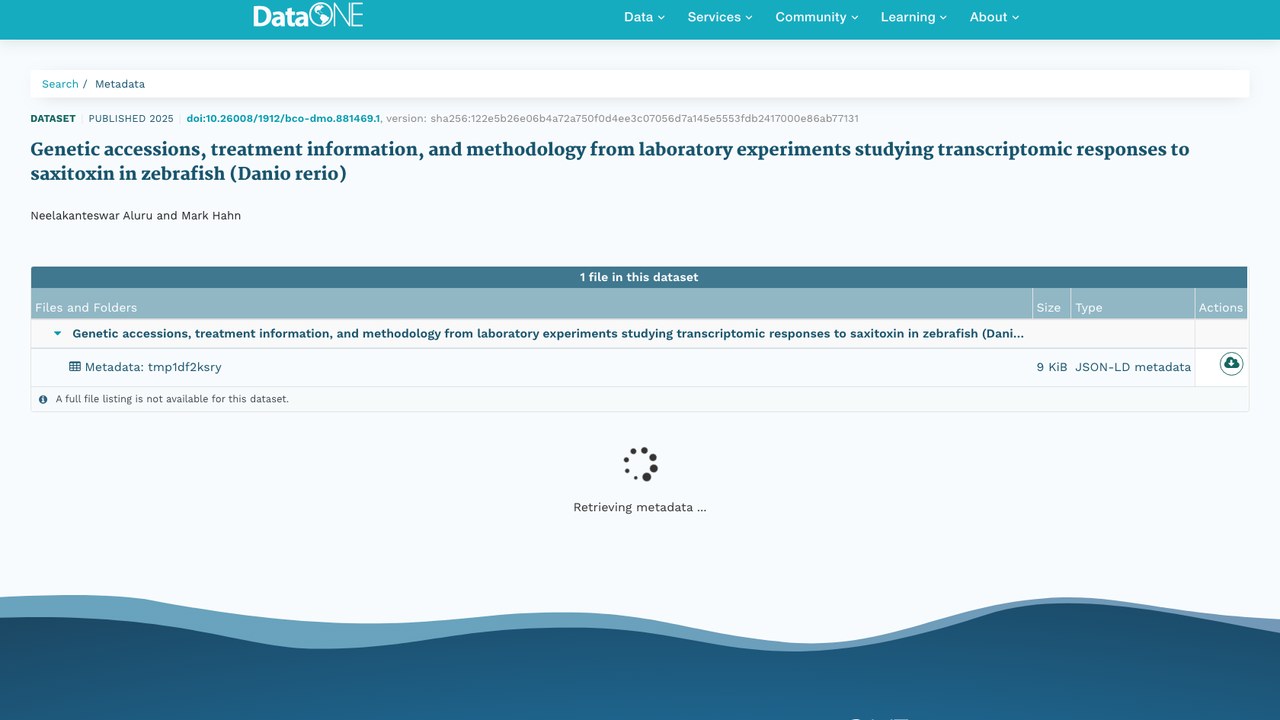Select the Metadata: tmp1df2ksry file row

639,367
